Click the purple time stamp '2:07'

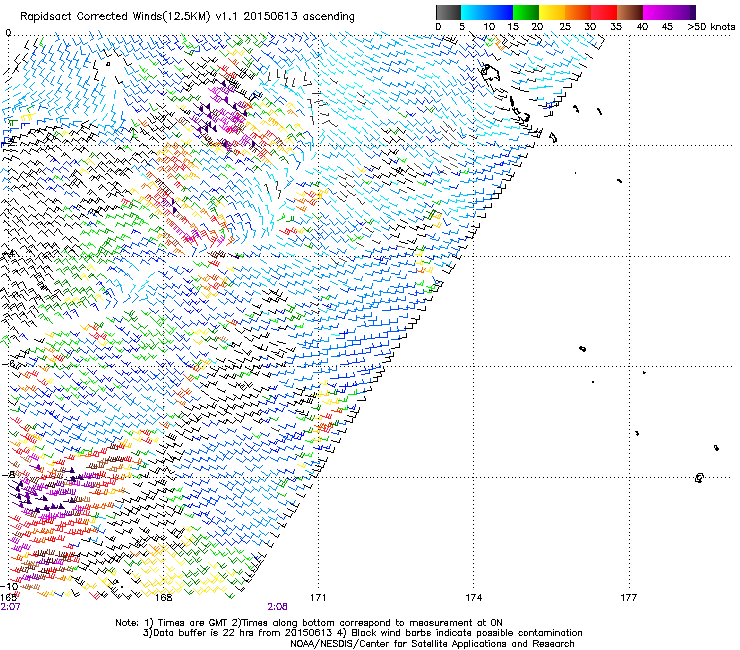tap(10, 607)
